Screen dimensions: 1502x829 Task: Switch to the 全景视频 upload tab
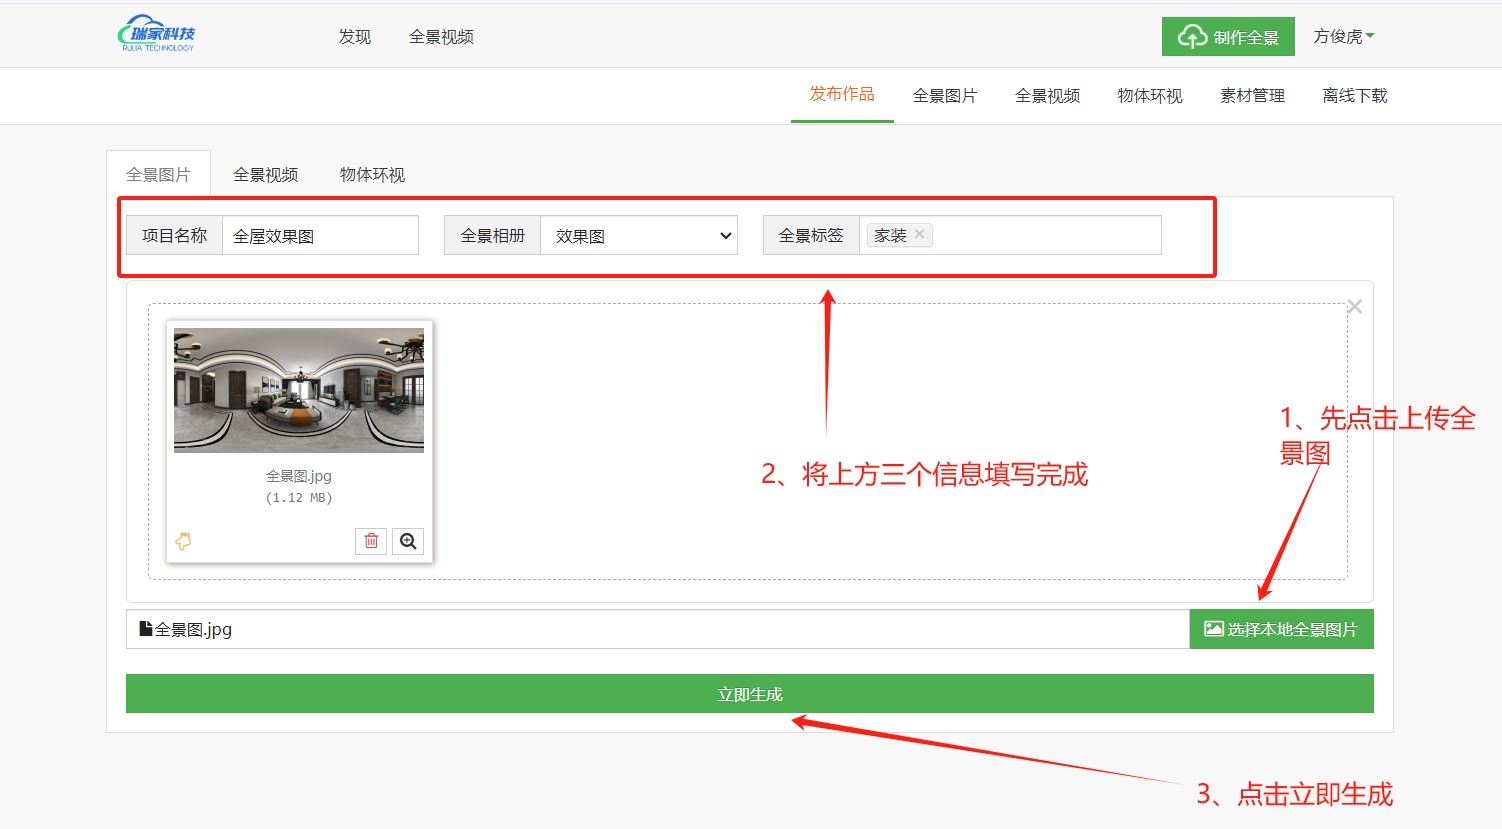[265, 175]
